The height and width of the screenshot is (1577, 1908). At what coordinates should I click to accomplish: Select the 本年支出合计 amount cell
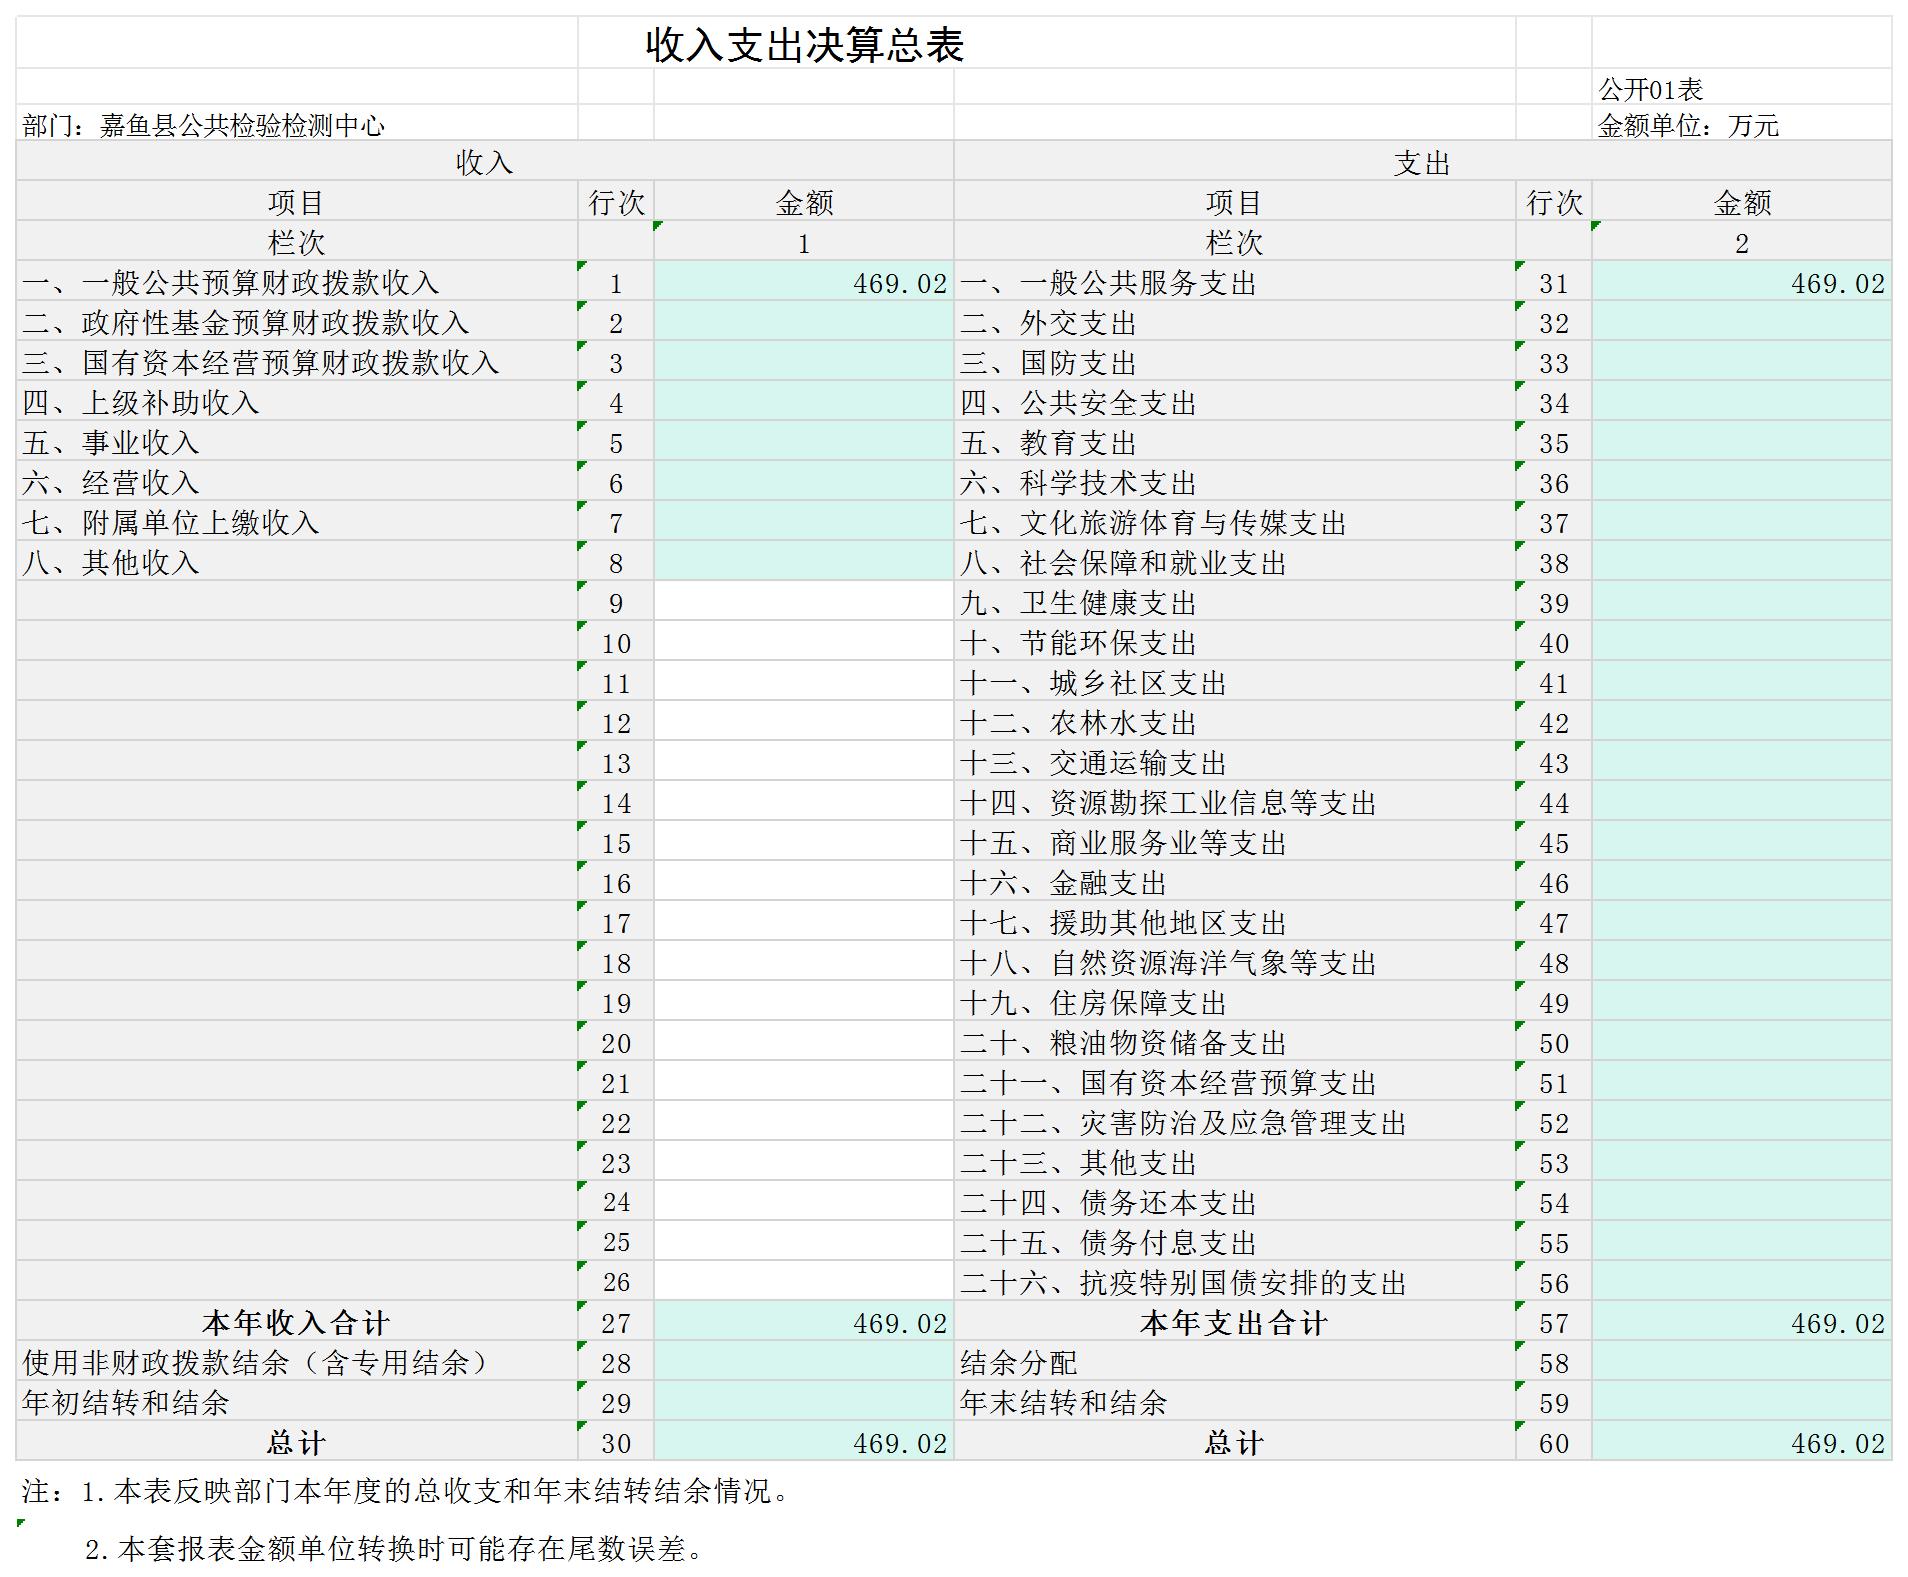(1741, 1323)
